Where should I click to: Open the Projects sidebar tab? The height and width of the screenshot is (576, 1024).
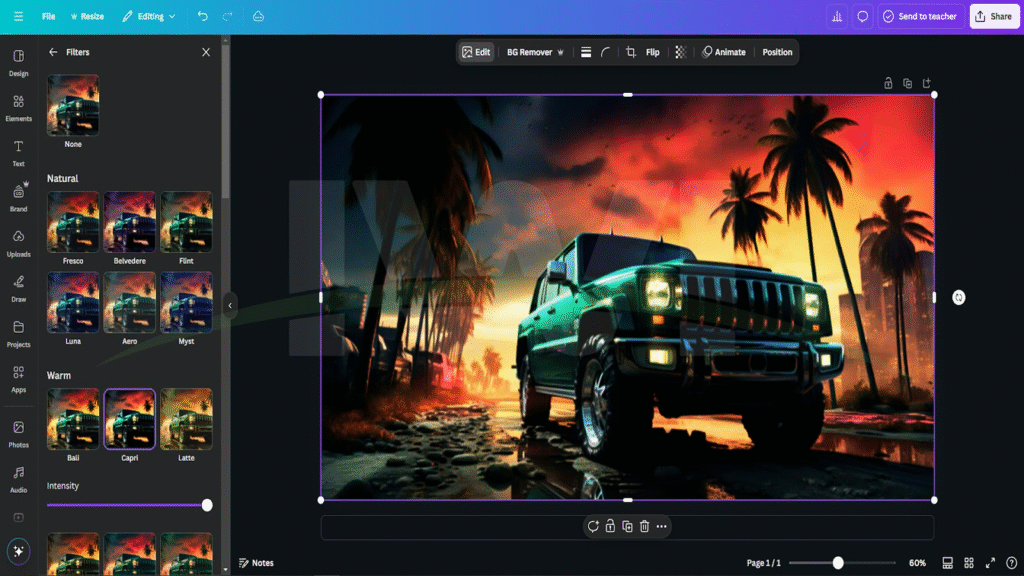(x=18, y=334)
